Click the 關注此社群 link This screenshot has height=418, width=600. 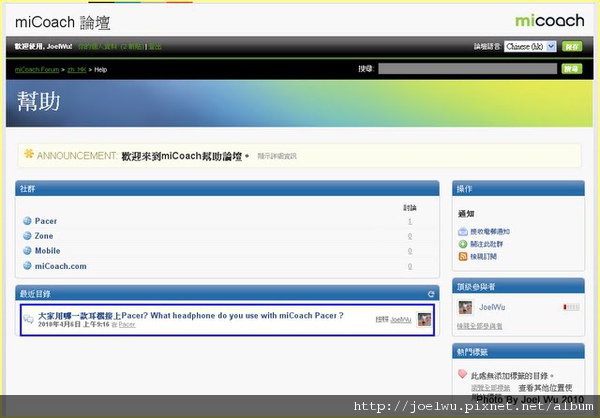pos(486,244)
